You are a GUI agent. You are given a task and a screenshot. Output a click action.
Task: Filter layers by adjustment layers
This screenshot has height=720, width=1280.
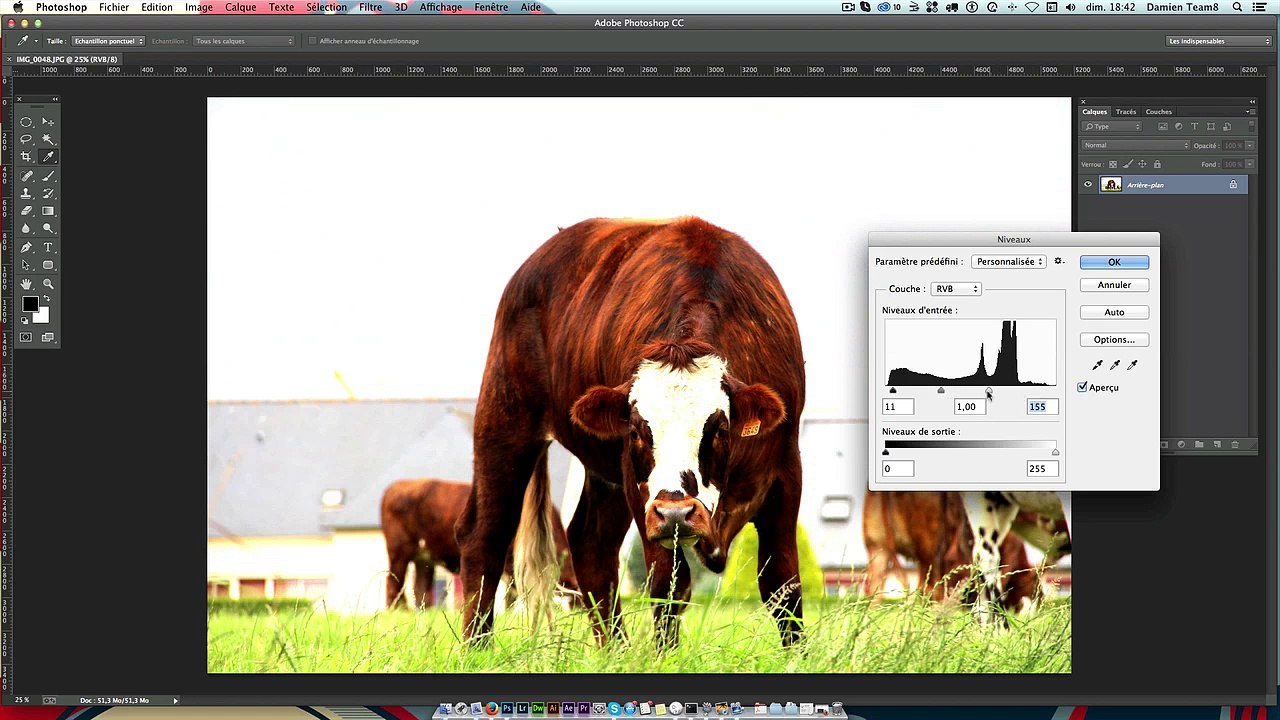pyautogui.click(x=1178, y=126)
